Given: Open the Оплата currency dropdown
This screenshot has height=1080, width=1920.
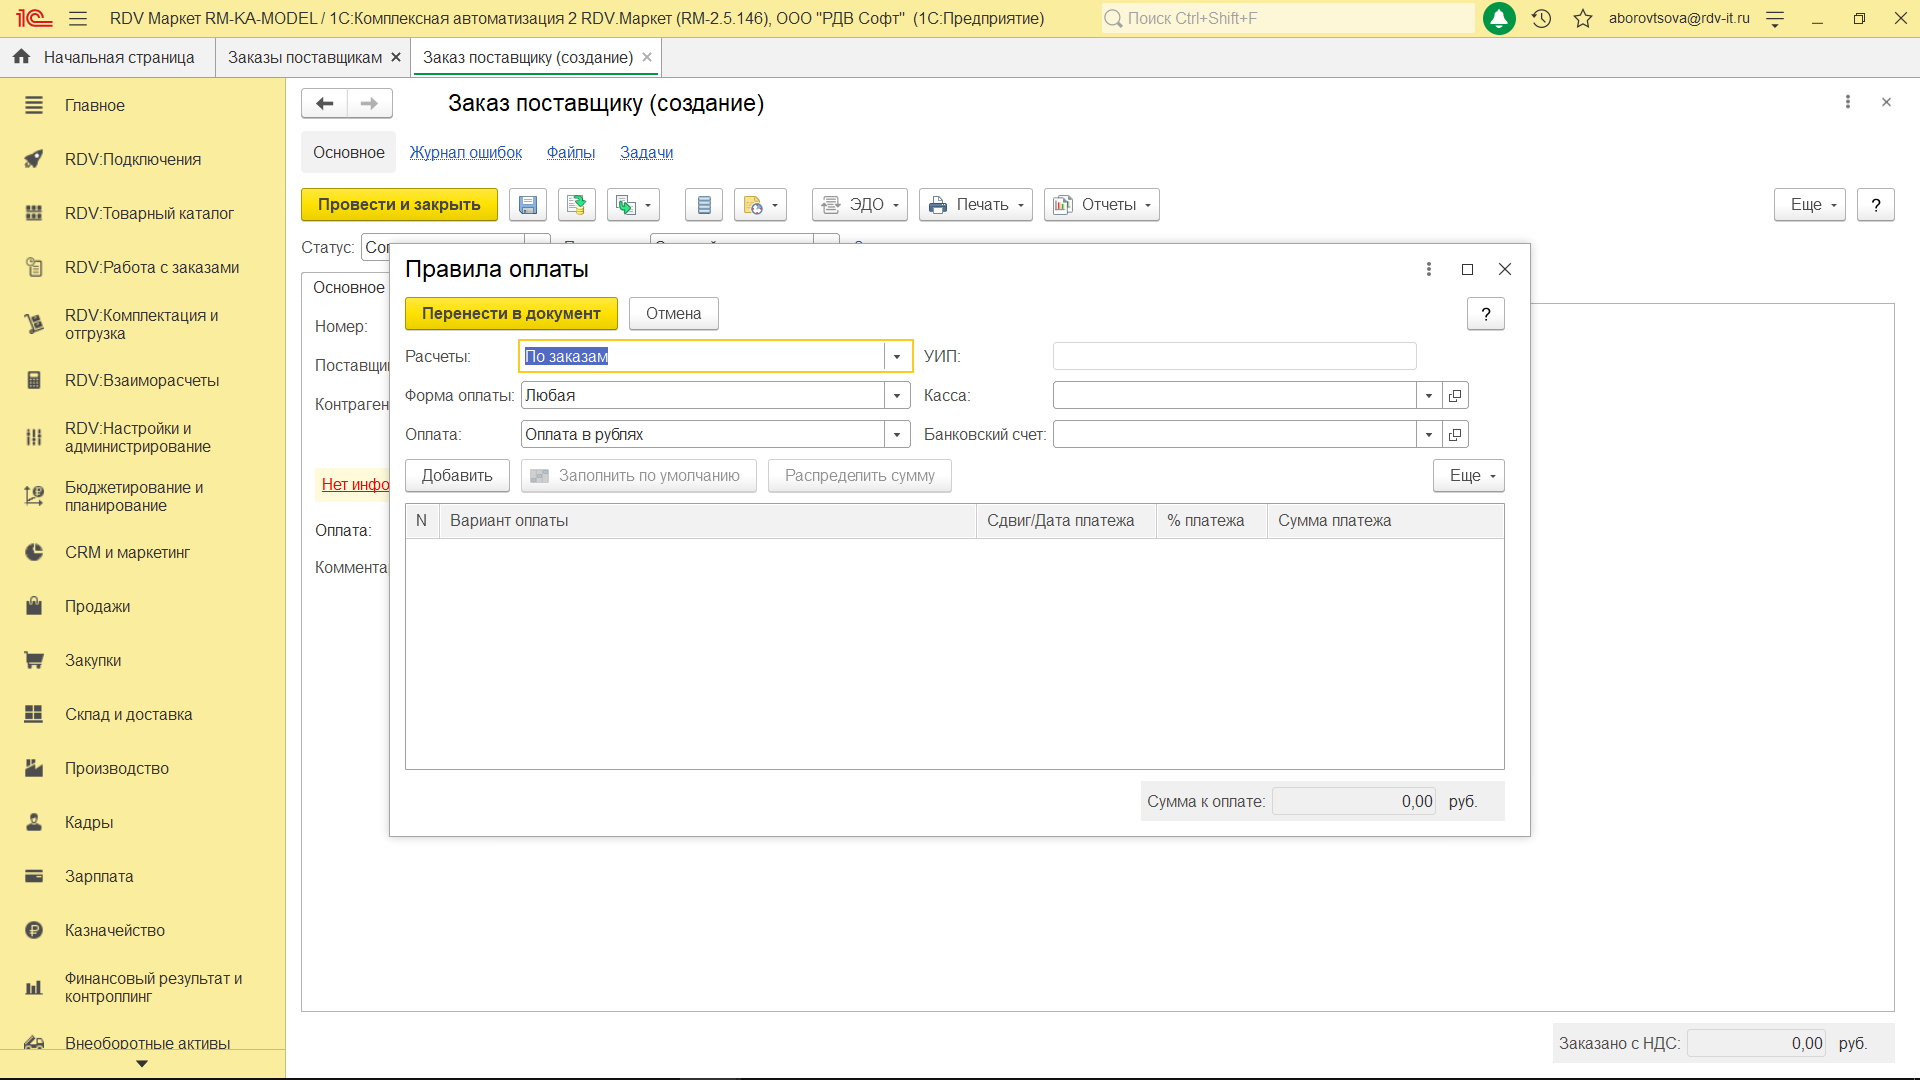Looking at the screenshot, I should tap(897, 435).
